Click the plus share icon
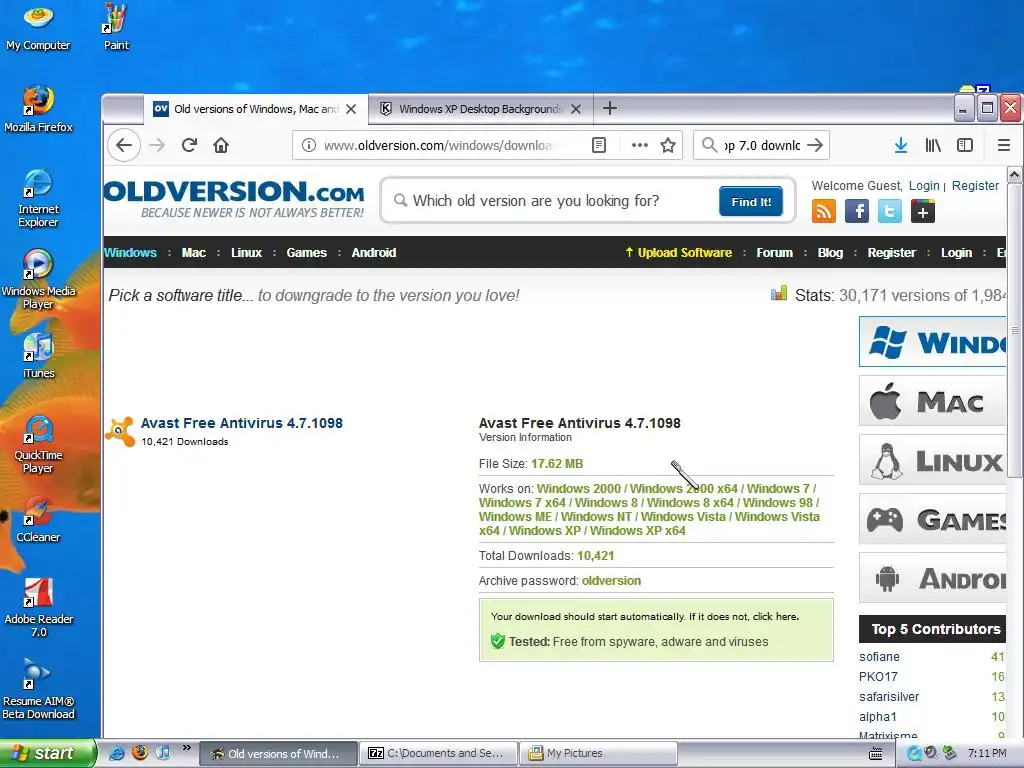This screenshot has width=1024, height=768. (923, 212)
